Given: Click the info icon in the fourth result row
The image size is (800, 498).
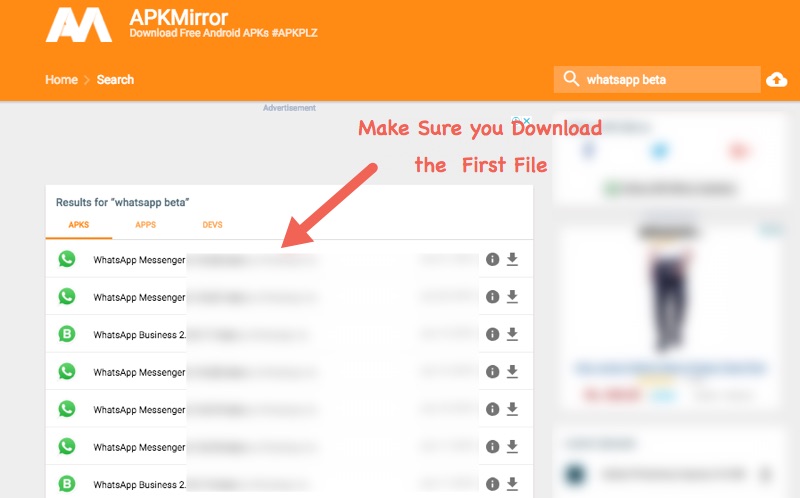Looking at the screenshot, I should coord(492,371).
